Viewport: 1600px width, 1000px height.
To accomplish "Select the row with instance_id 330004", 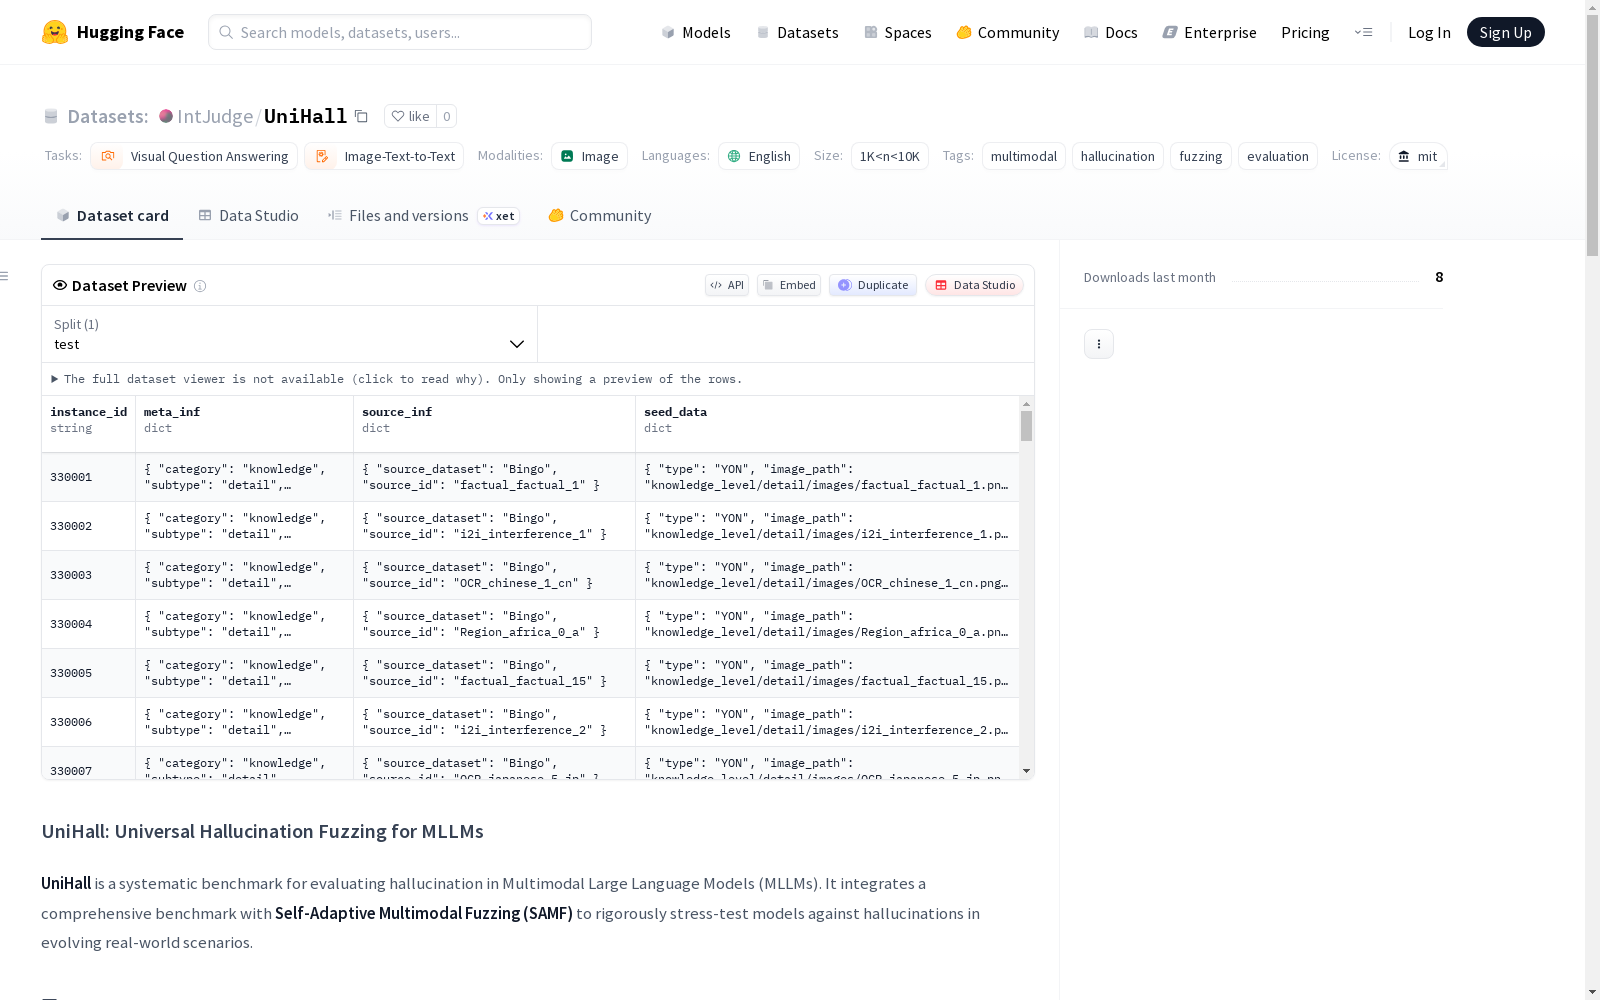I will (x=530, y=624).
